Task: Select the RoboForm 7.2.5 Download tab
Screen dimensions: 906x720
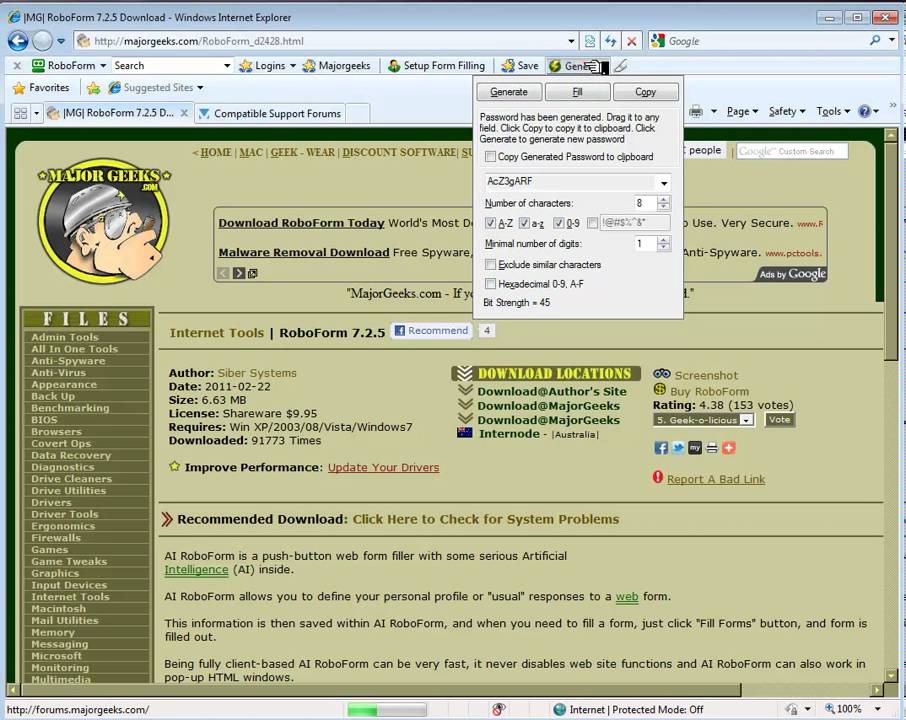Action: 118,113
